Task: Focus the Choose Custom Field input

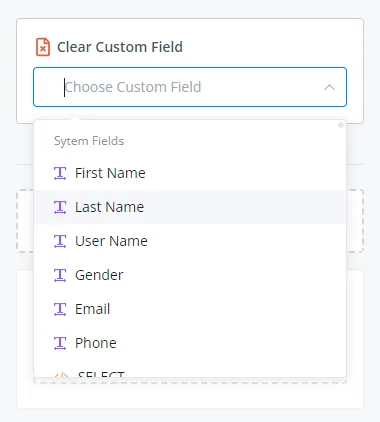Action: point(190,87)
